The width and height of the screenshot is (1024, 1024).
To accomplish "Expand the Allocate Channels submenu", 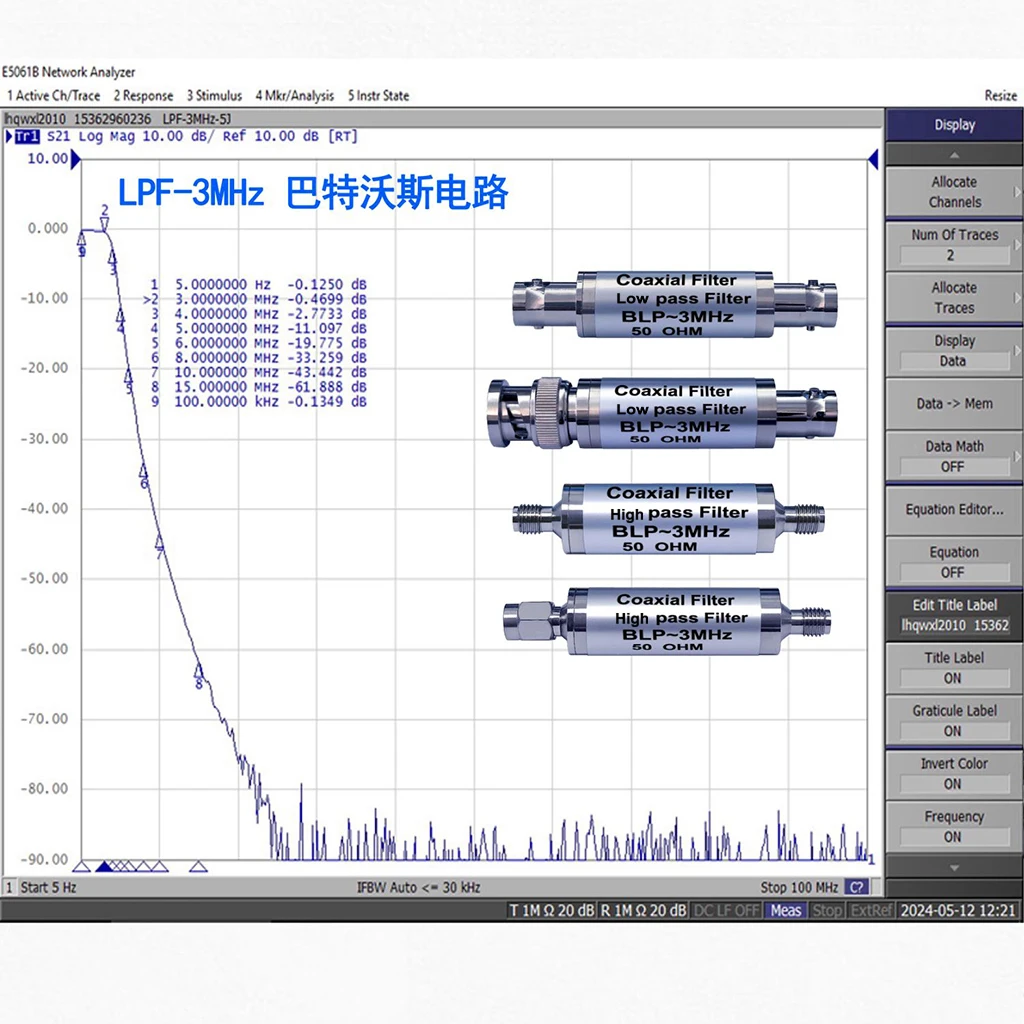I will [953, 192].
